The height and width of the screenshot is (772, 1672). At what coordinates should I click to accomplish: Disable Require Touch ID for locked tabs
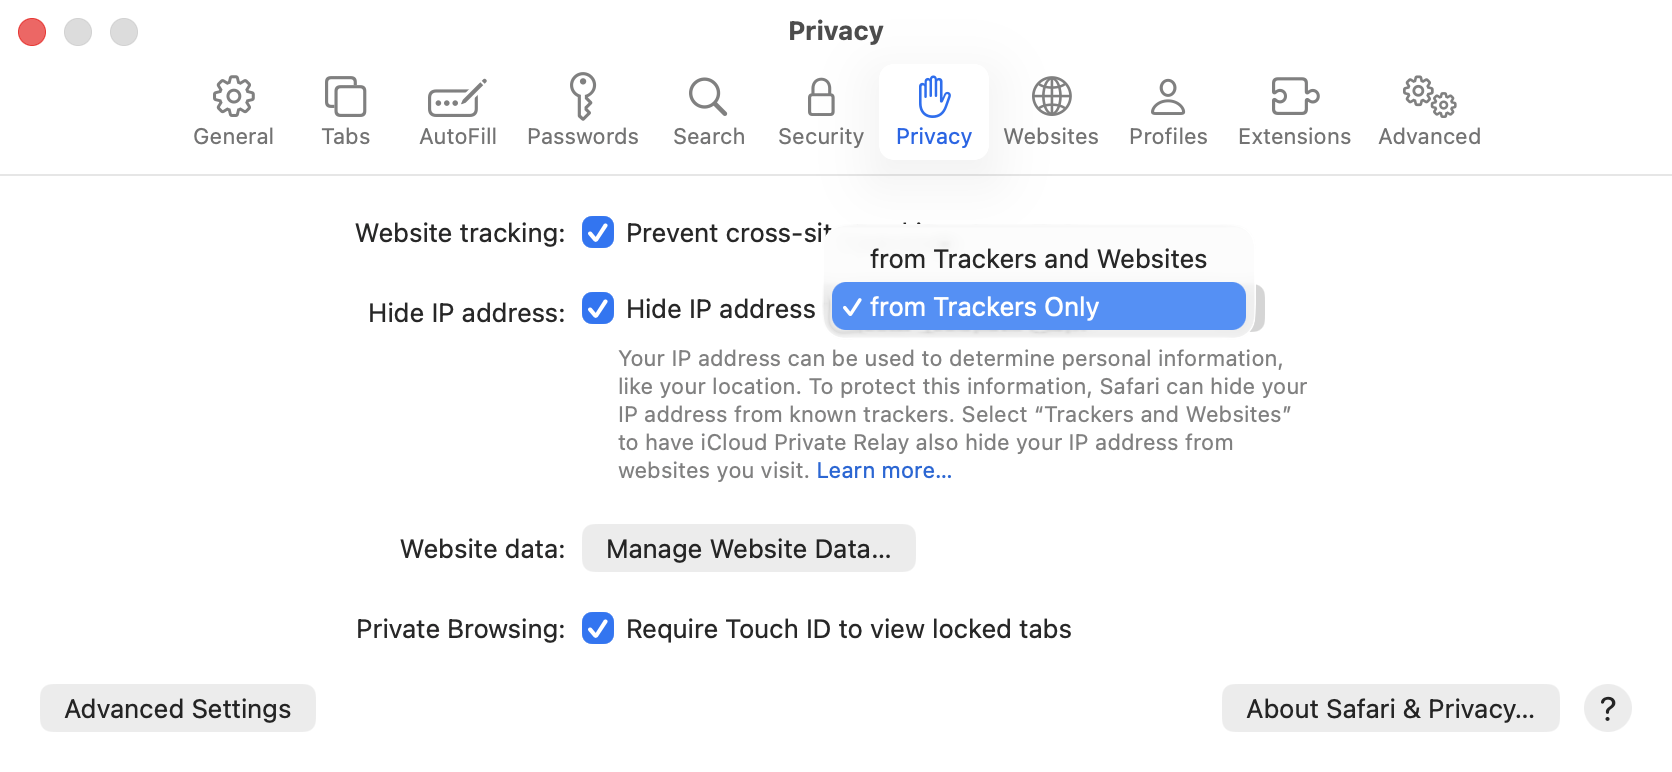tap(598, 629)
